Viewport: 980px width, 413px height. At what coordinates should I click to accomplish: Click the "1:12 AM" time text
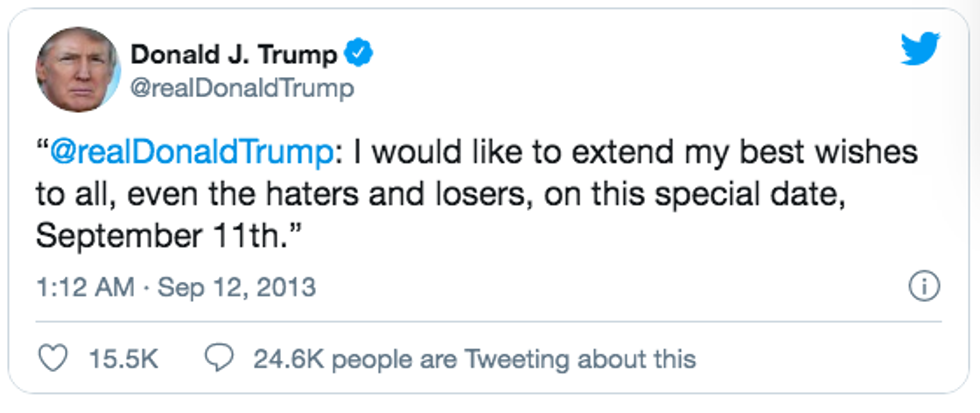[x=84, y=289]
